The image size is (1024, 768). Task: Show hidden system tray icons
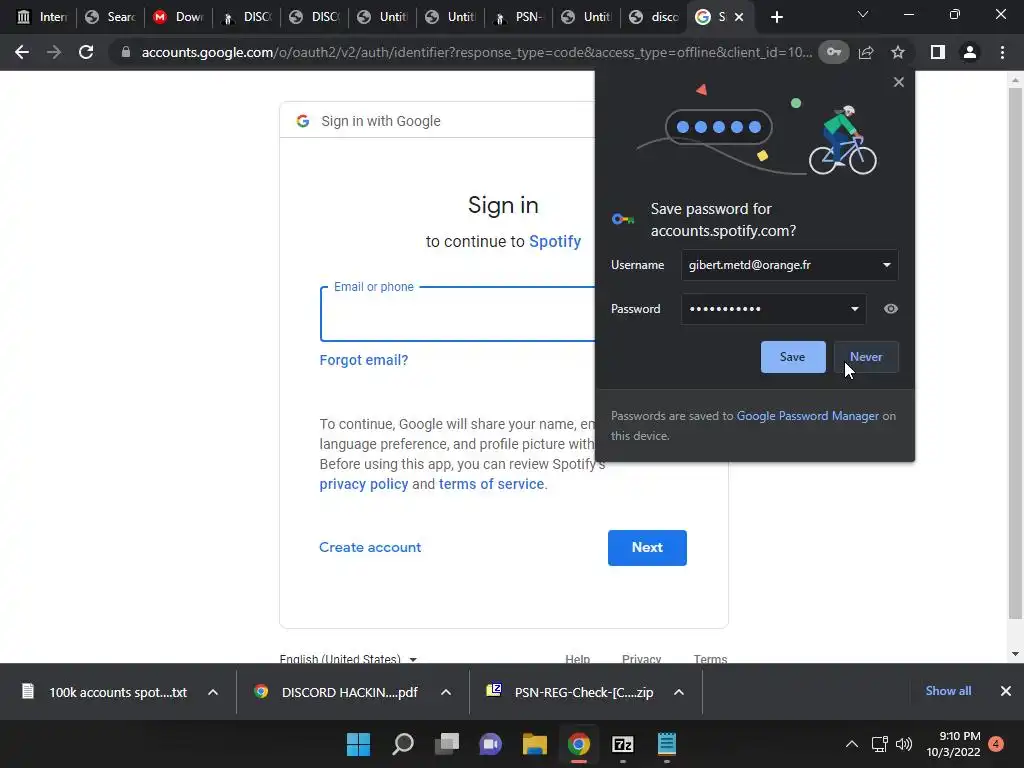point(852,744)
